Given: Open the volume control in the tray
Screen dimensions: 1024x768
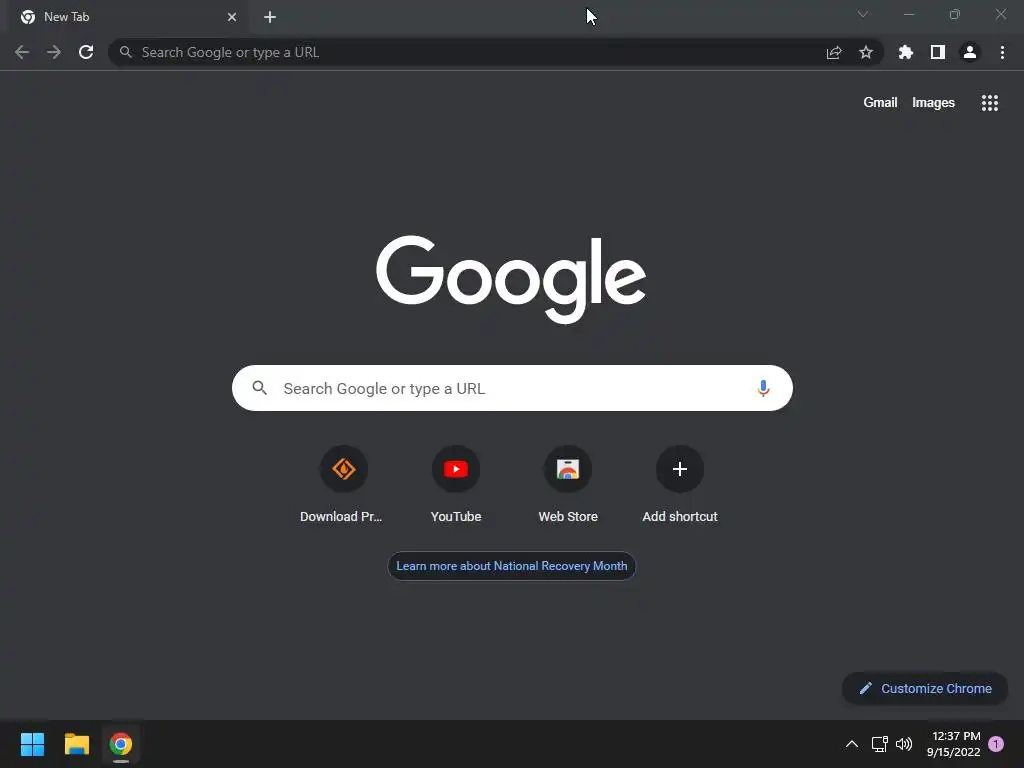Looking at the screenshot, I should click(904, 744).
